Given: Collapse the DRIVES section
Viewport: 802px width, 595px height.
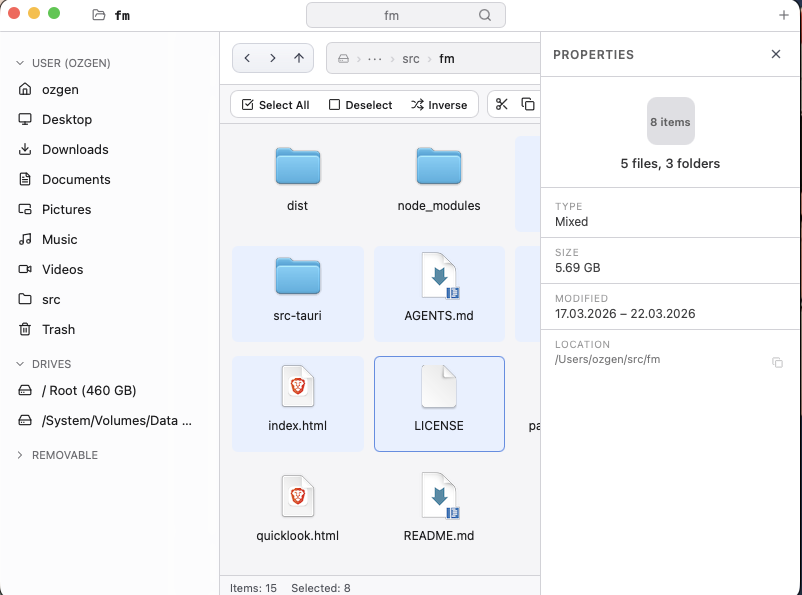Looking at the screenshot, I should pos(21,363).
